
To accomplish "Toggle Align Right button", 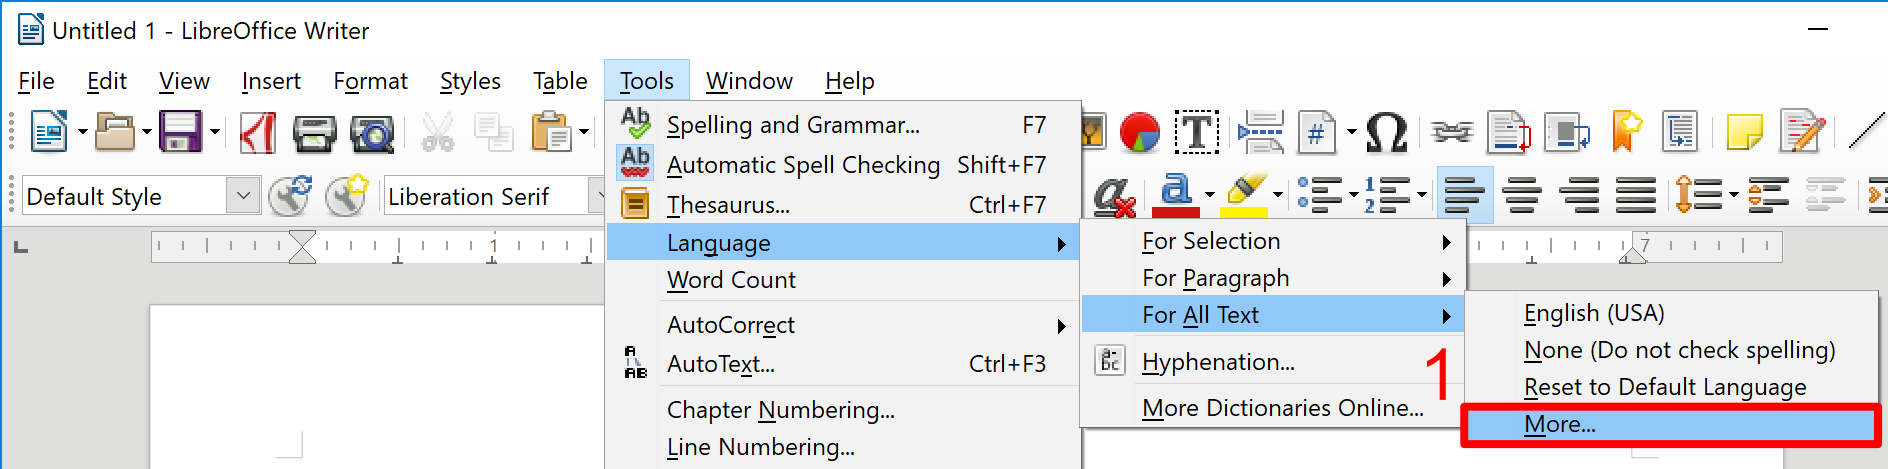I will (x=1579, y=195).
